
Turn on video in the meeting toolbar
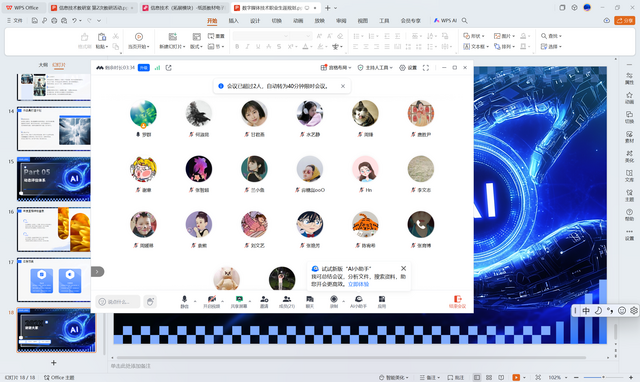211,301
